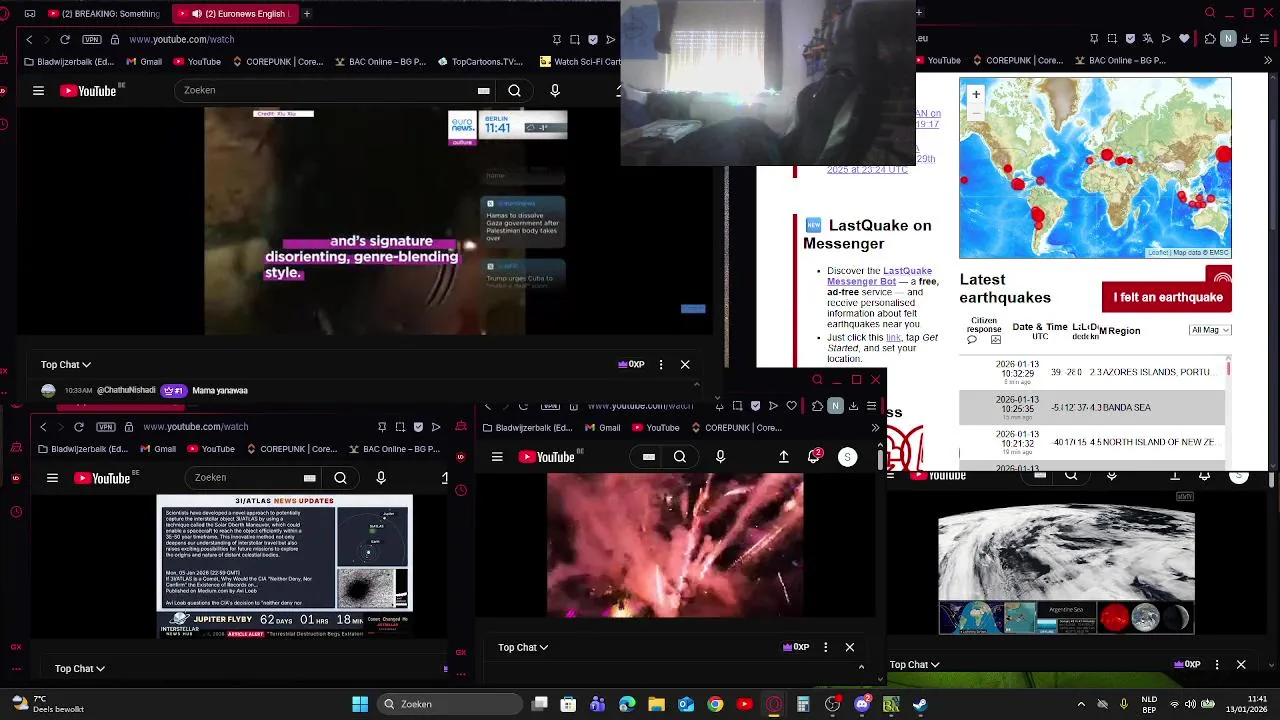
Task: Open translate icon in earthquake browser toolbar
Action: 1146,39
